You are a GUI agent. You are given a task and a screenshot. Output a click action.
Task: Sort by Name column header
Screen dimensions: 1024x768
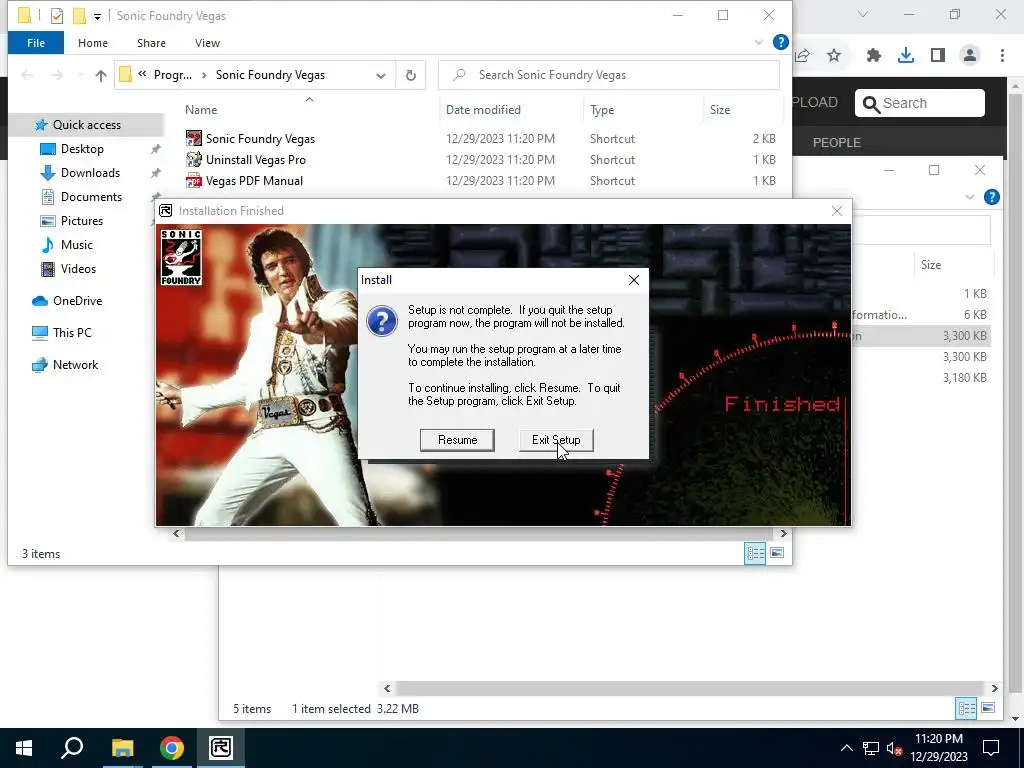tap(201, 110)
